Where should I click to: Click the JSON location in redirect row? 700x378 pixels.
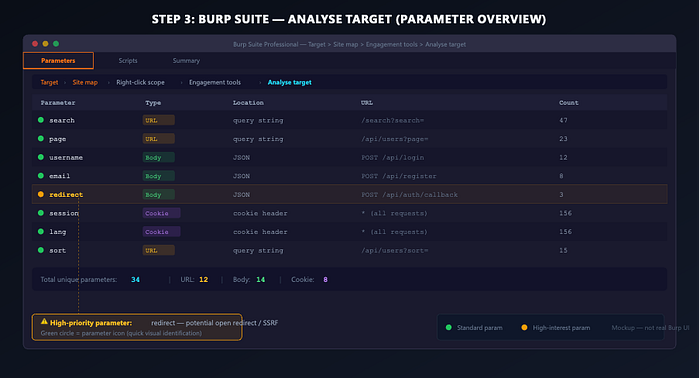[x=242, y=195]
